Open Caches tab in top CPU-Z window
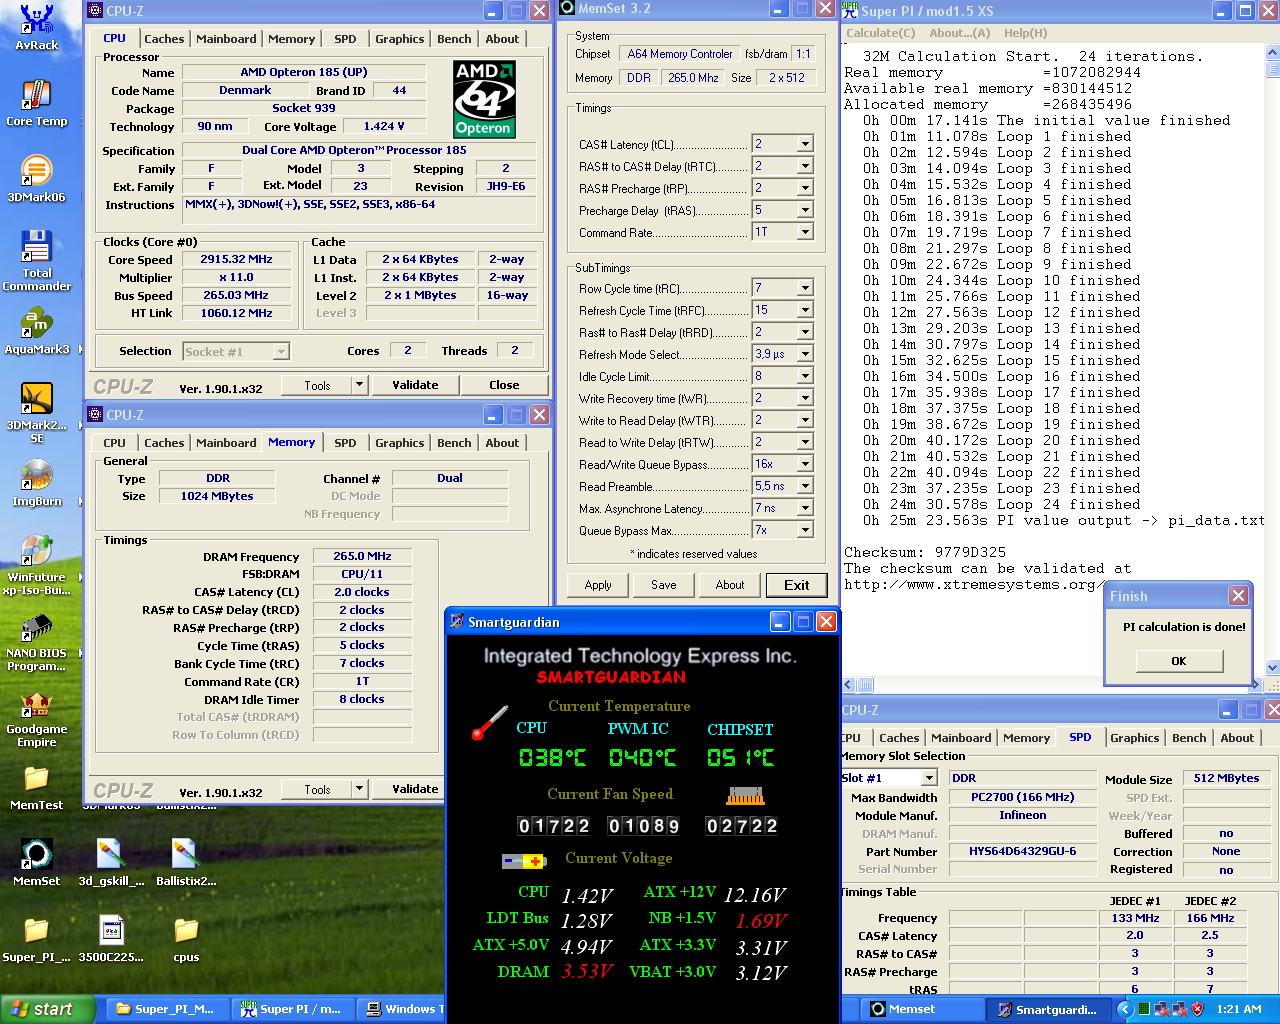This screenshot has height=1024, width=1280. (x=164, y=39)
